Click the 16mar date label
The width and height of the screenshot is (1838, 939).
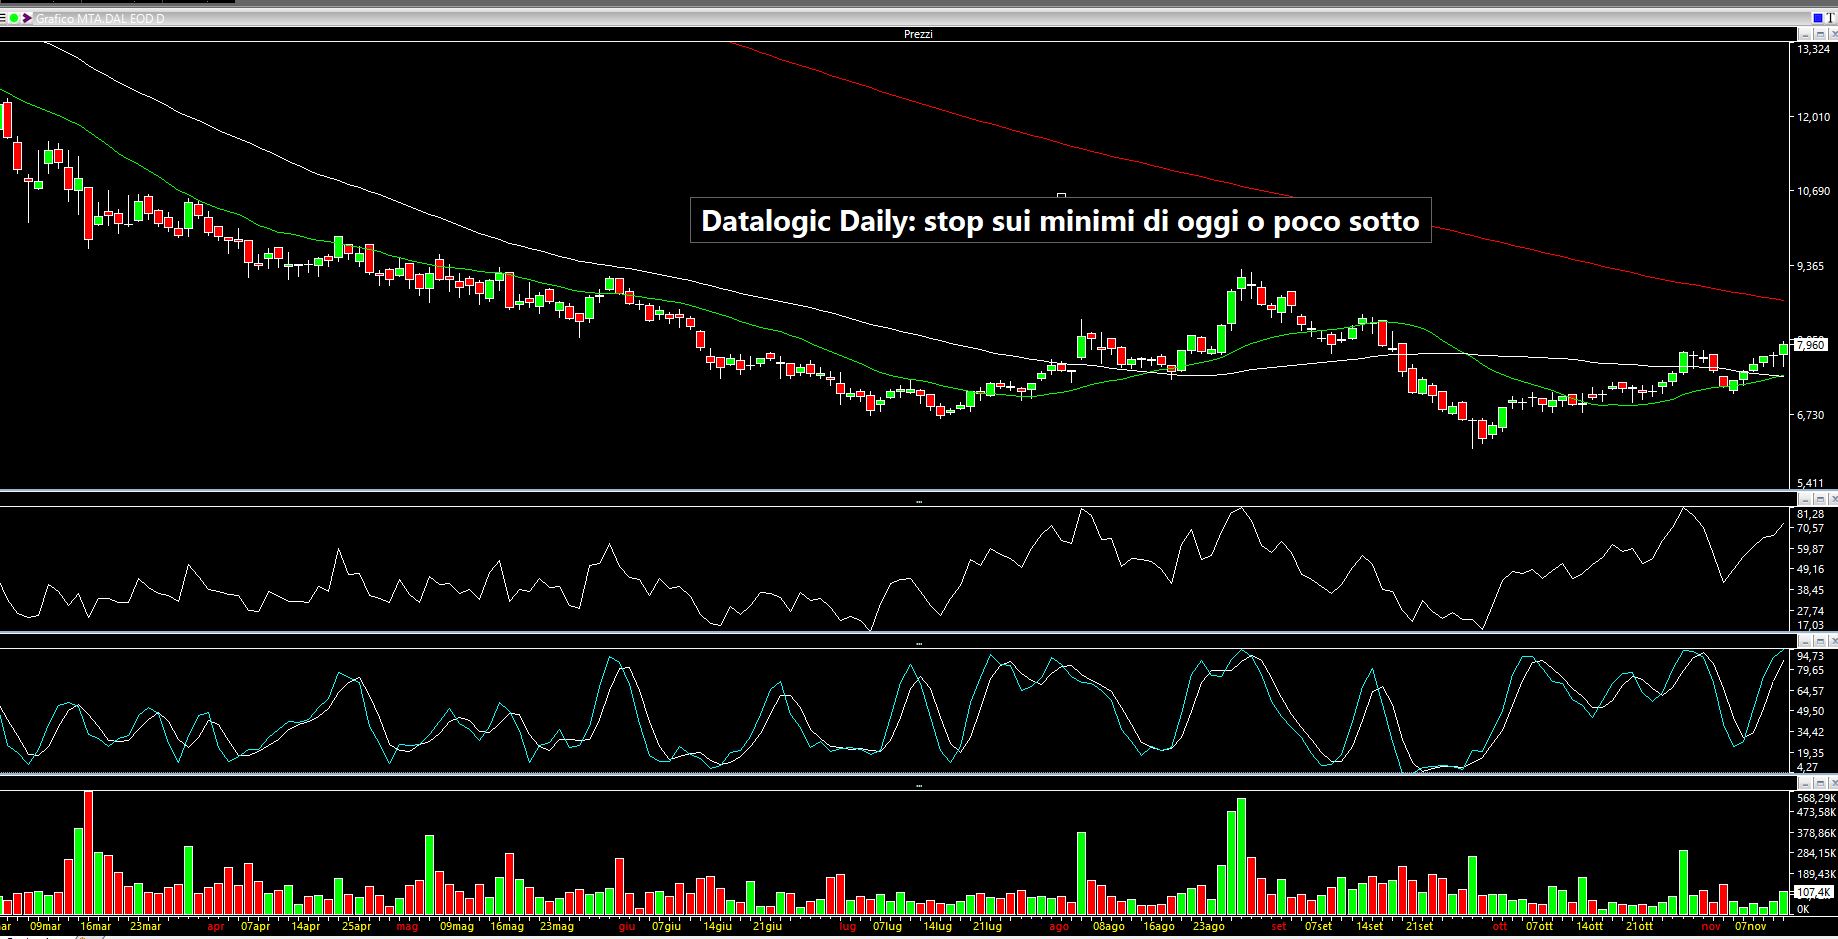96,926
